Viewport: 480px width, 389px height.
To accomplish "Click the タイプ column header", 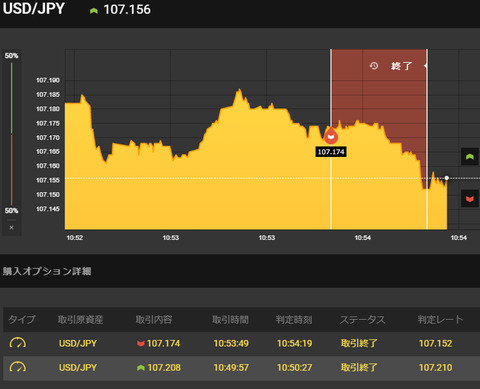I will [22, 319].
